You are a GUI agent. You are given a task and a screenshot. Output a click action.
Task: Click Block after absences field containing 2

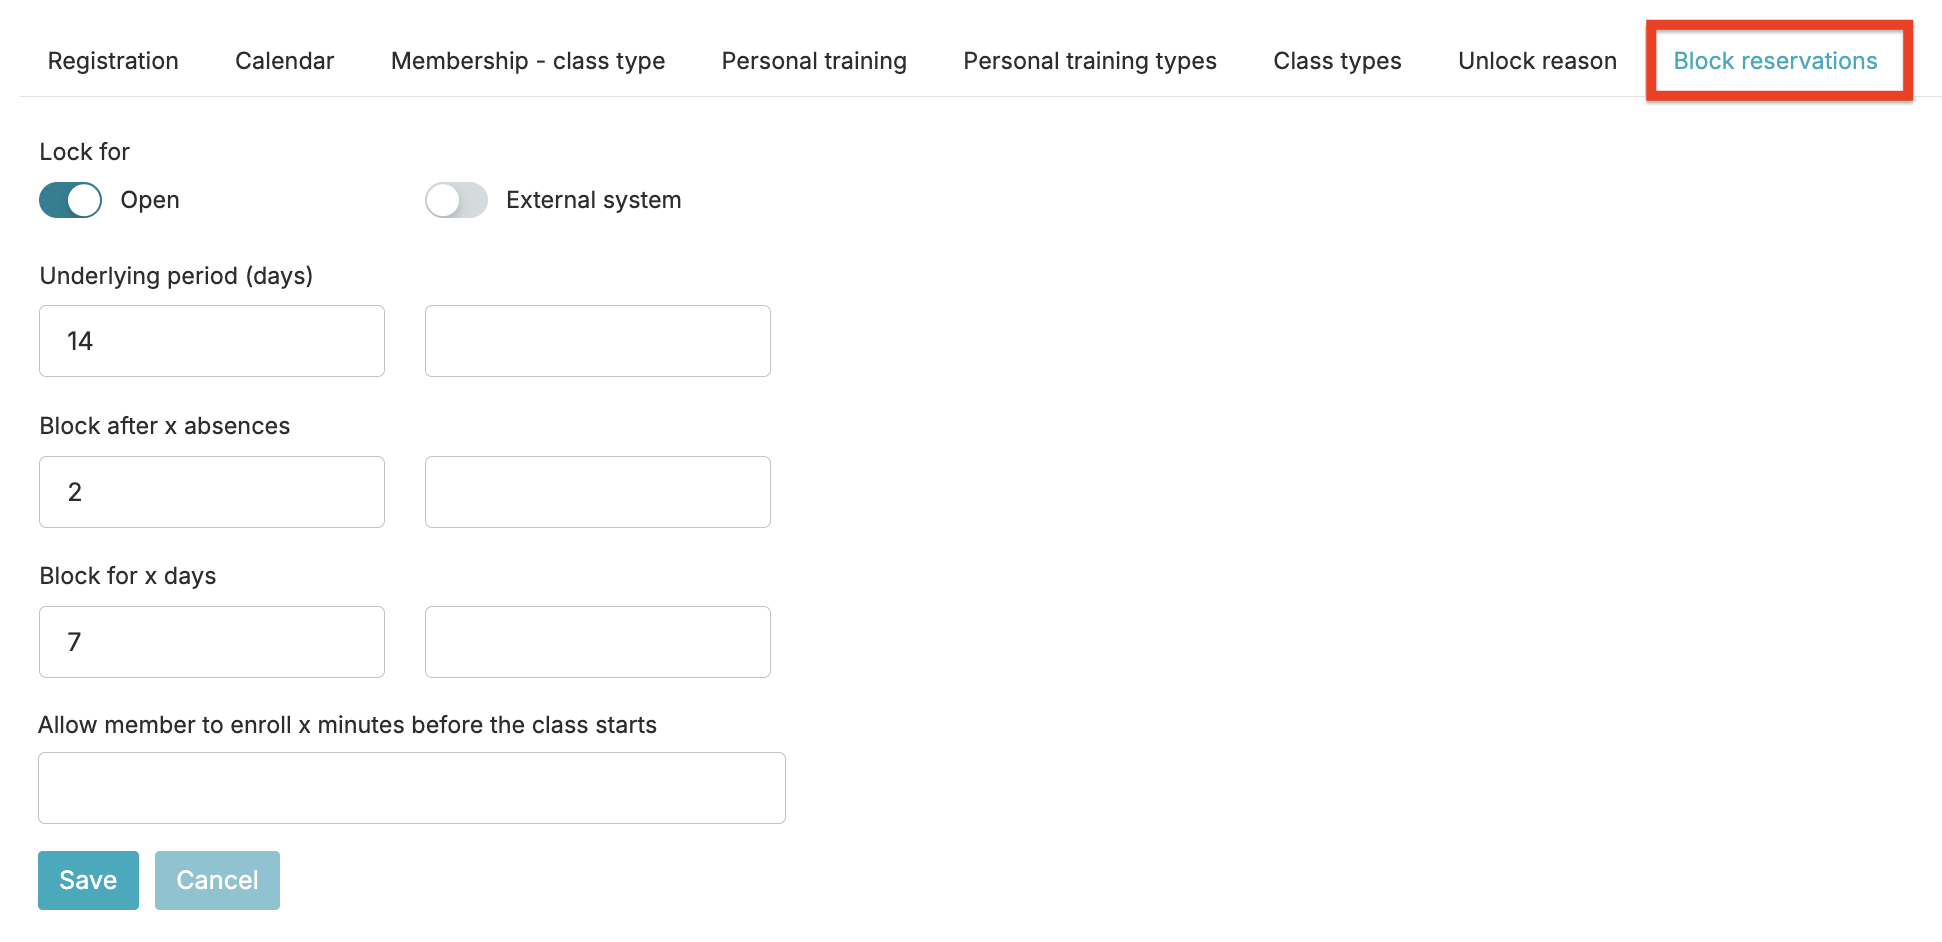(212, 492)
